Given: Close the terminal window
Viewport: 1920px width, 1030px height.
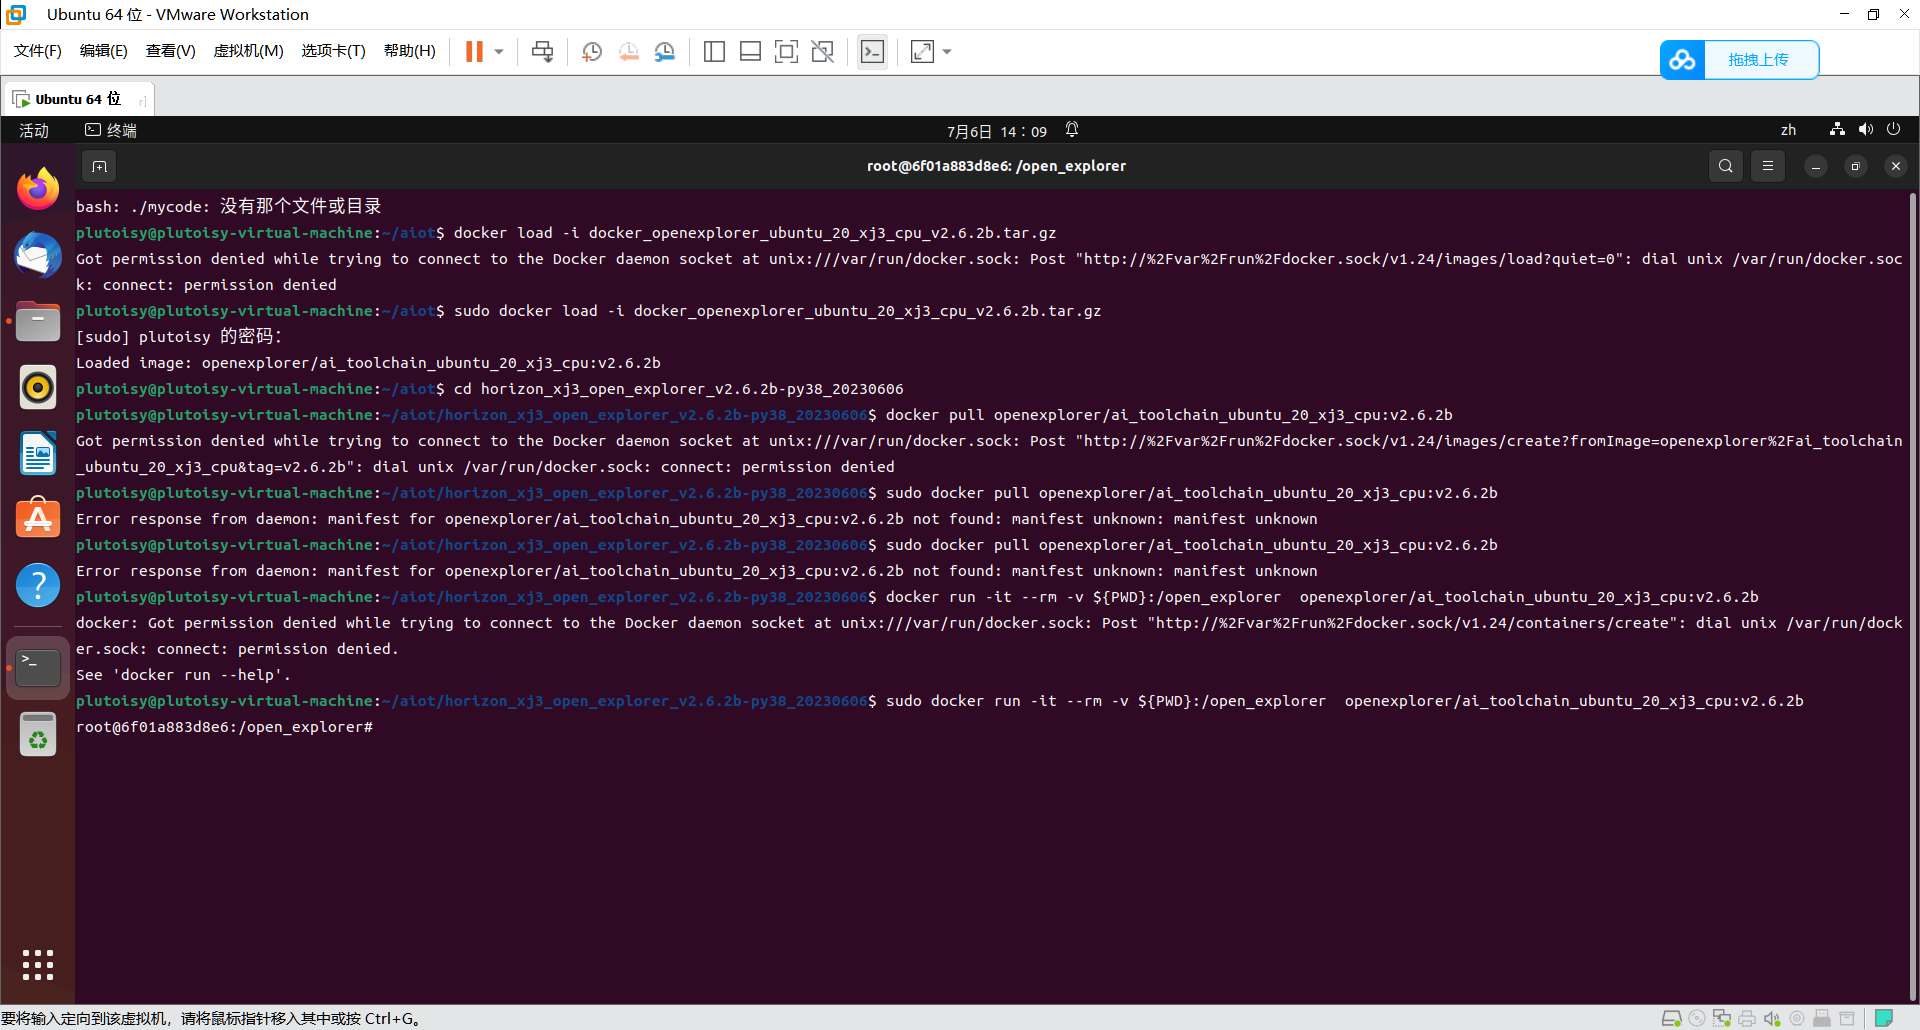Looking at the screenshot, I should [1896, 166].
